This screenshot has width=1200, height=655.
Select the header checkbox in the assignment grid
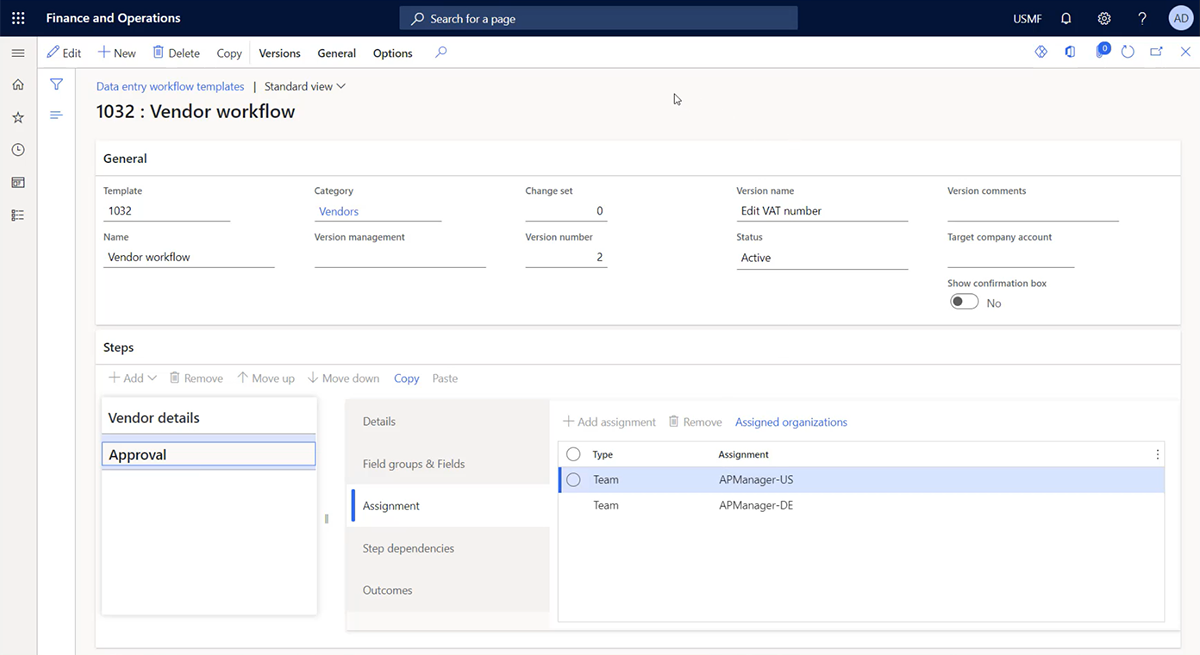tap(573, 453)
